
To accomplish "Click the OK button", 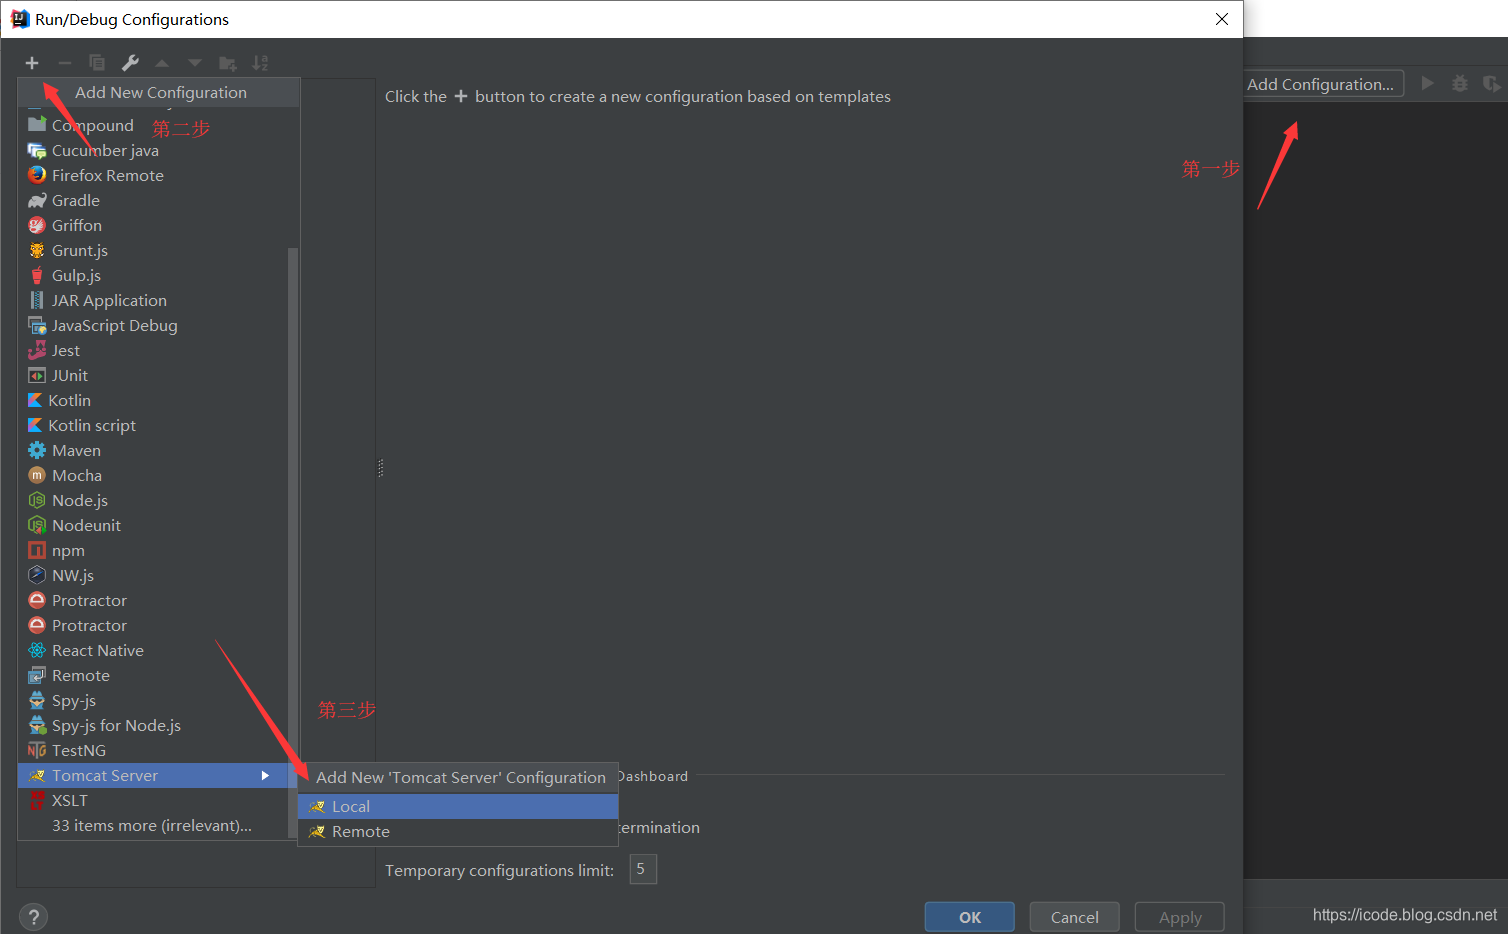I will pyautogui.click(x=969, y=917).
